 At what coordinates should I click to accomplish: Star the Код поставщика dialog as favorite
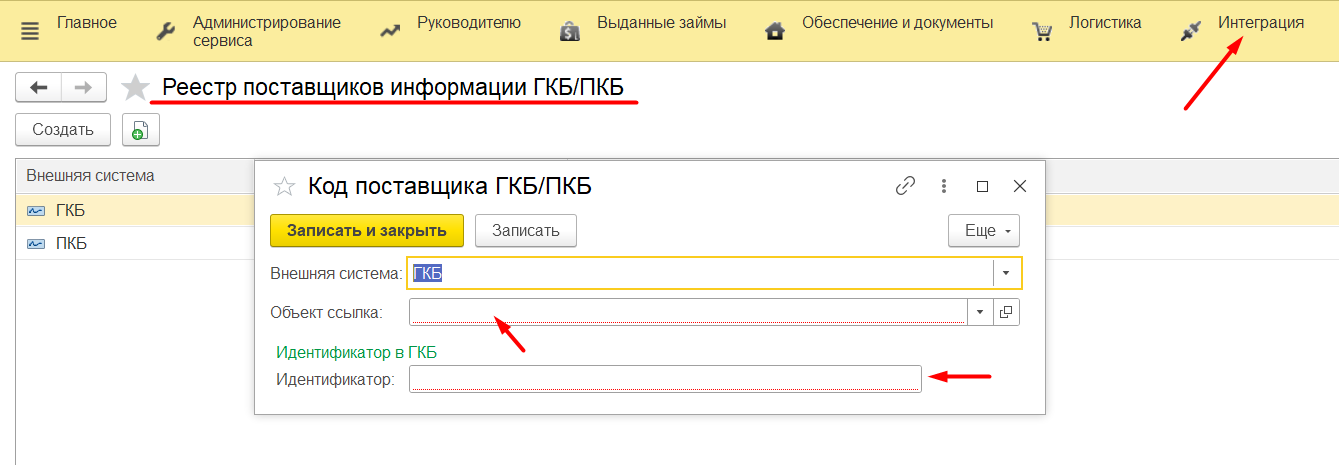click(285, 186)
